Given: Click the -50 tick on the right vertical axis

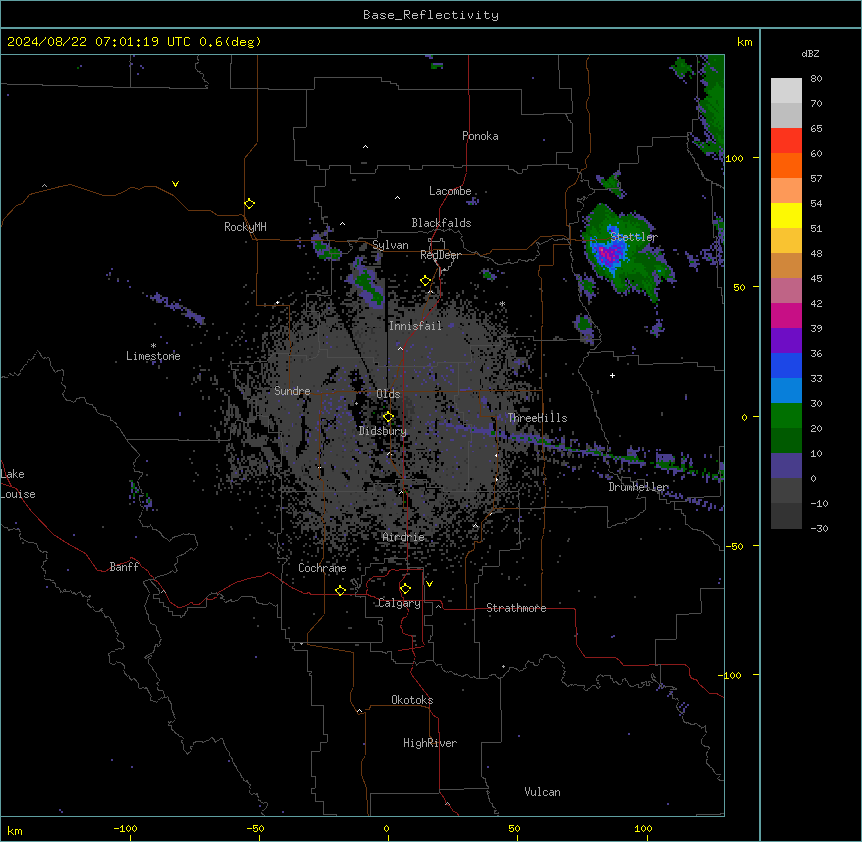Looking at the screenshot, I should point(734,546).
